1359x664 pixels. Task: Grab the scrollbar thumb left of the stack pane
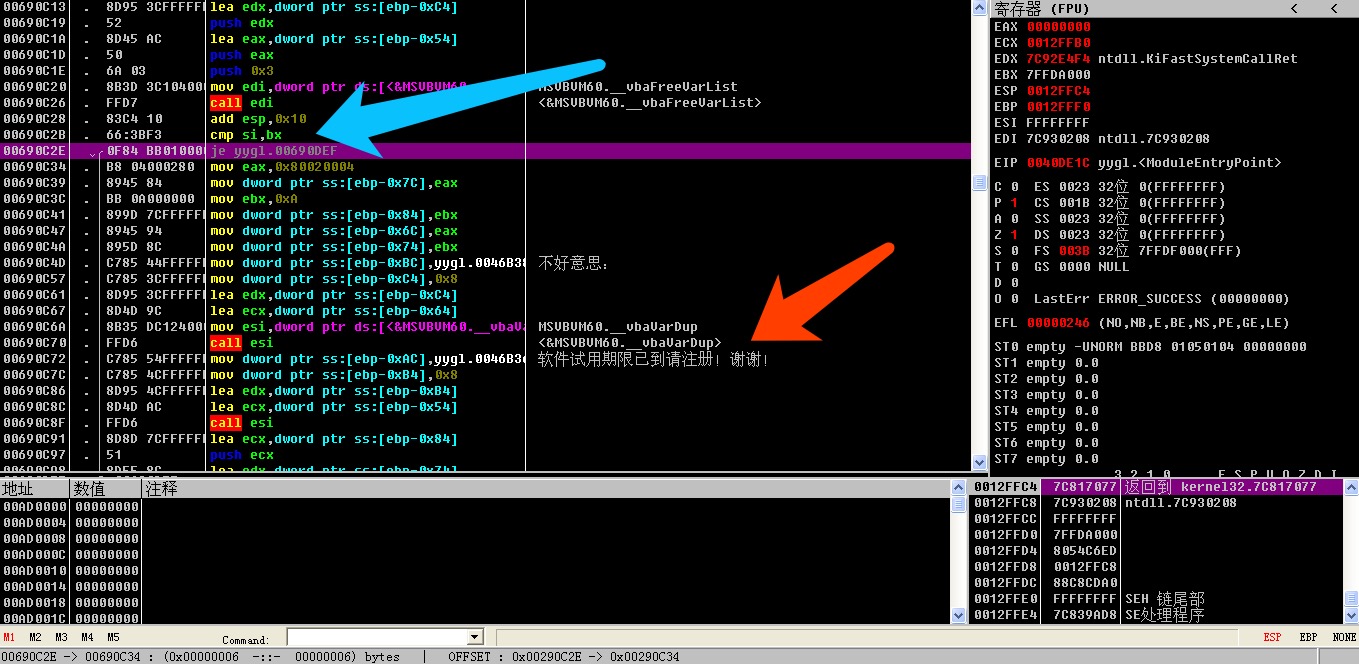(x=957, y=505)
